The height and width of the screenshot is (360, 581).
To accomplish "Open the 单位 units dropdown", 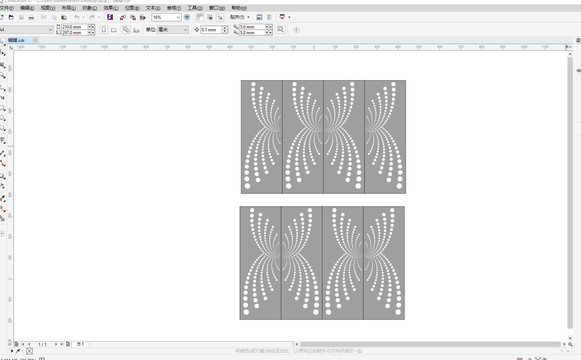I will tap(173, 30).
